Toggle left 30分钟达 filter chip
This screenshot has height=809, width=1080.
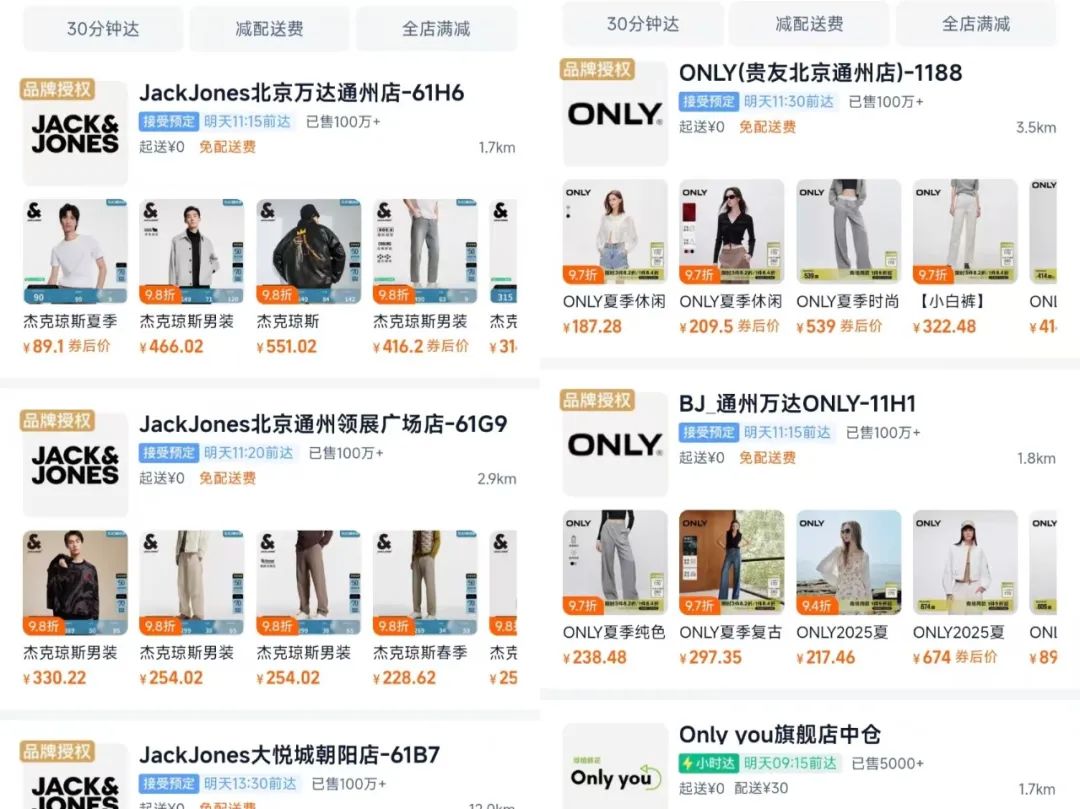103,29
